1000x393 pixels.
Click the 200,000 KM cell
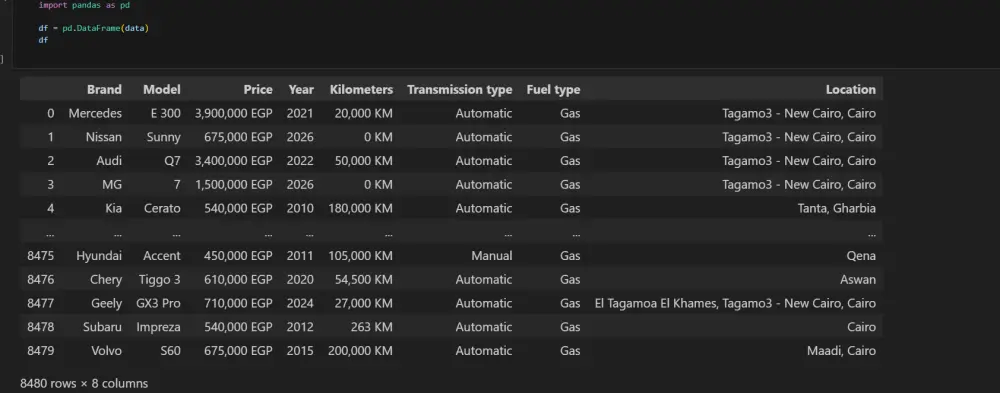point(360,351)
